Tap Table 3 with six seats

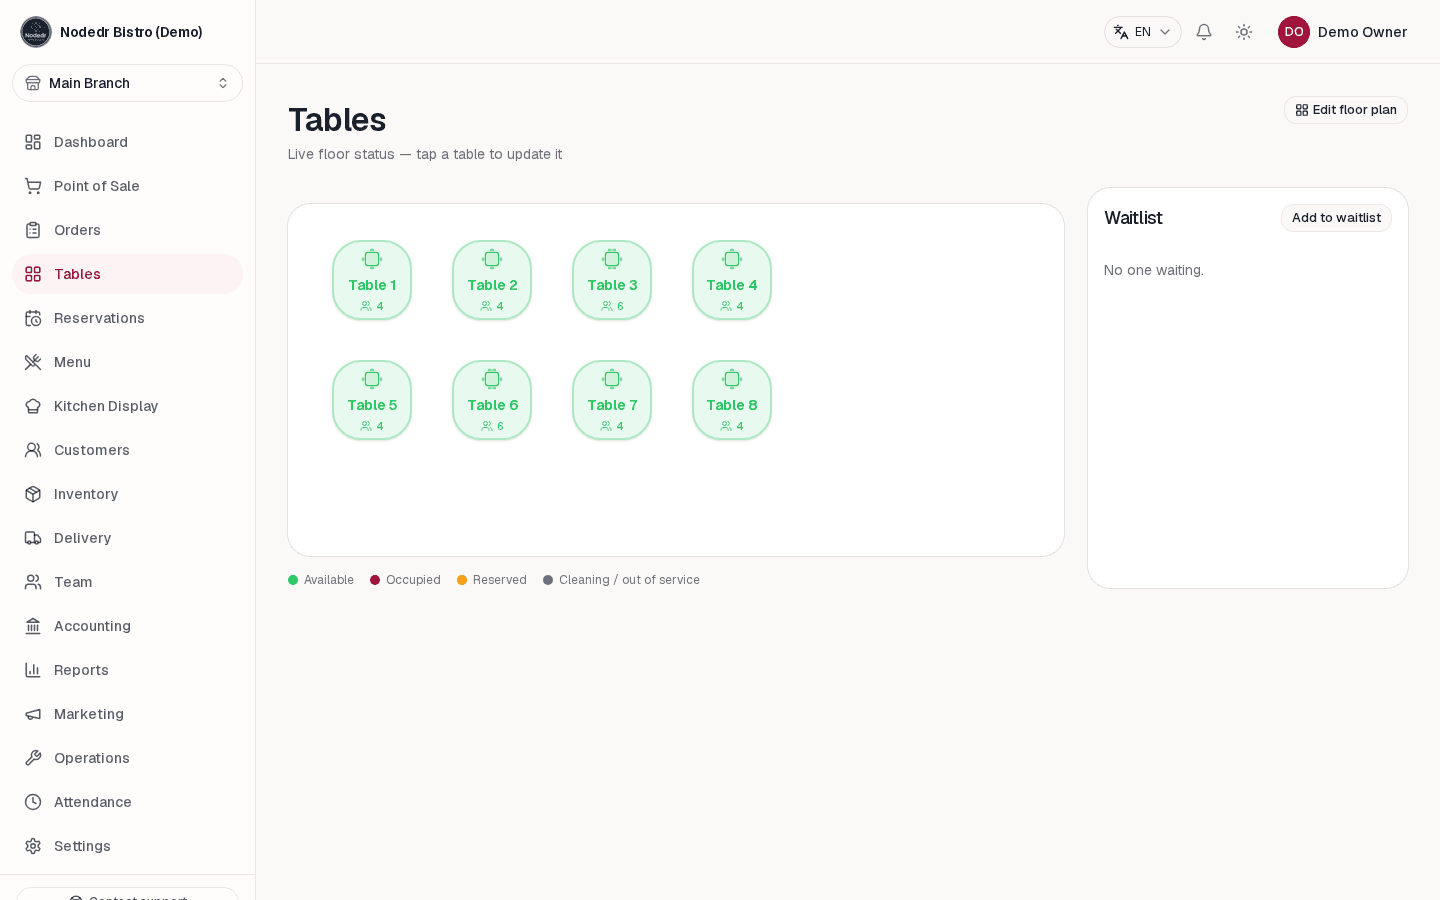(612, 280)
